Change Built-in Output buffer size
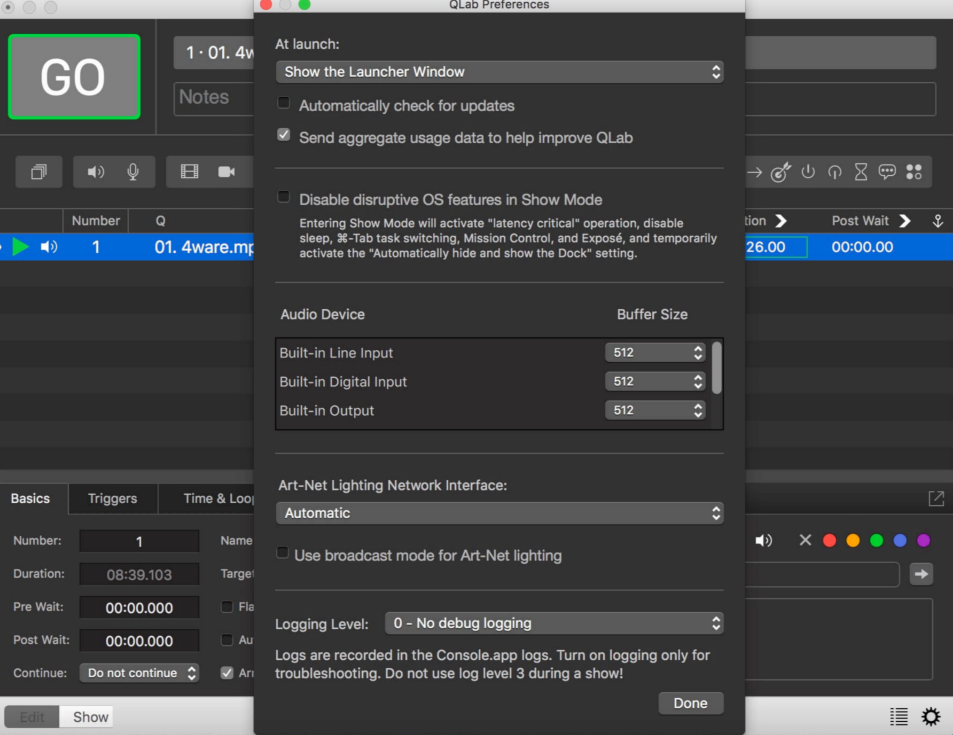This screenshot has height=735, width=953. 655,410
